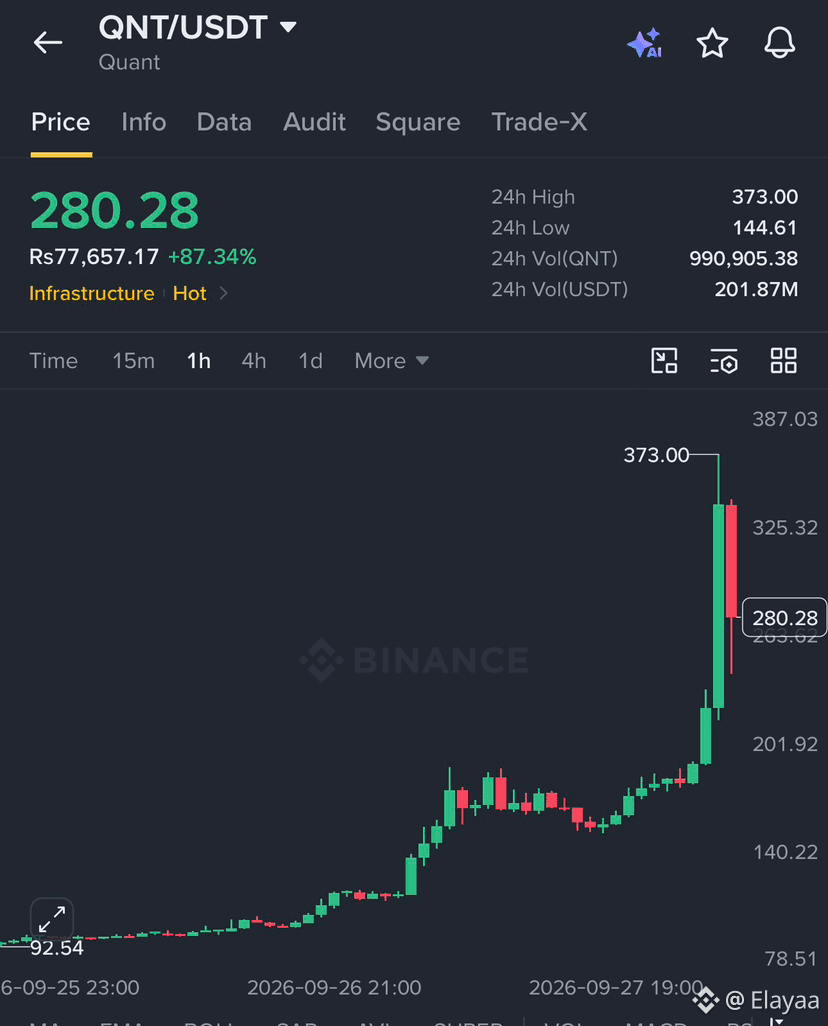Click the Binance logo beside Elayaa
Viewport: 828px width, 1026px height.
[706, 1000]
